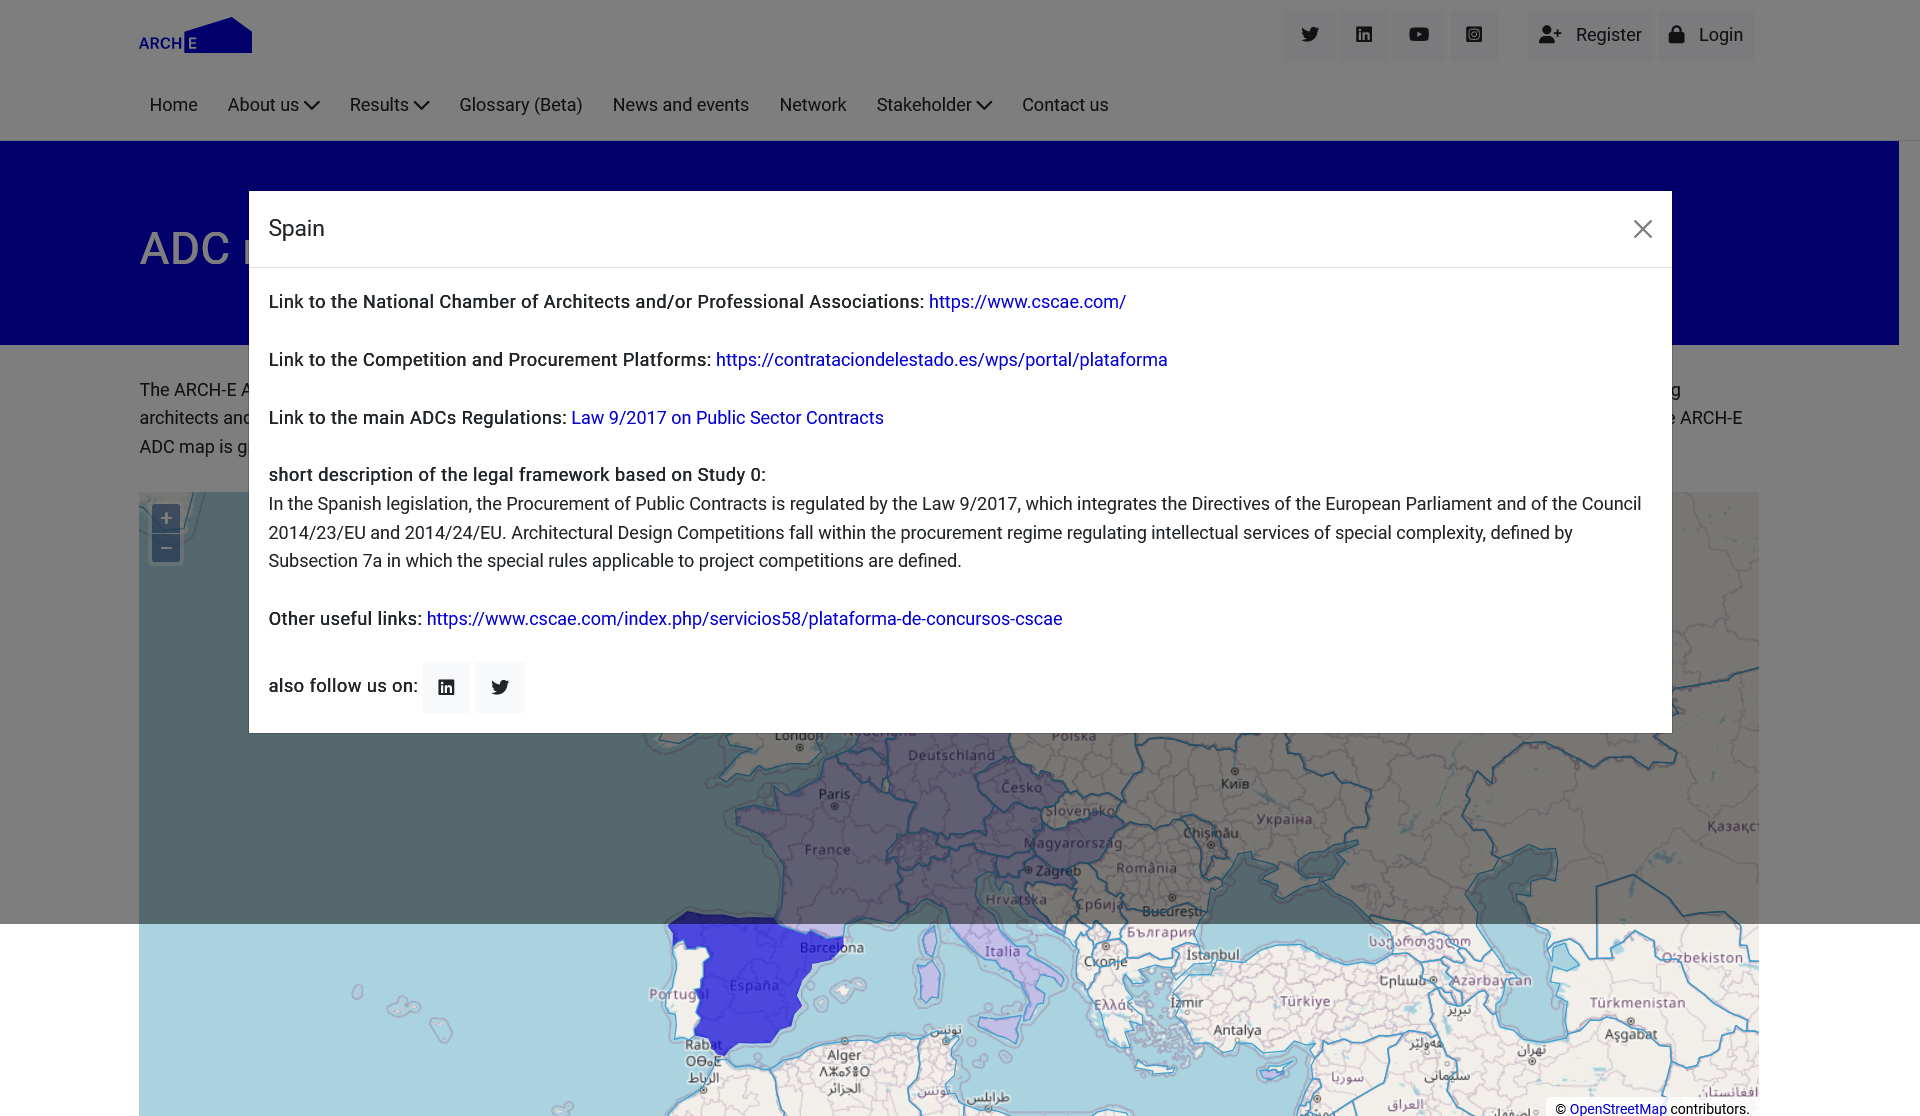Image resolution: width=1920 pixels, height=1116 pixels.
Task: Open the Network menu item
Action: (812, 105)
